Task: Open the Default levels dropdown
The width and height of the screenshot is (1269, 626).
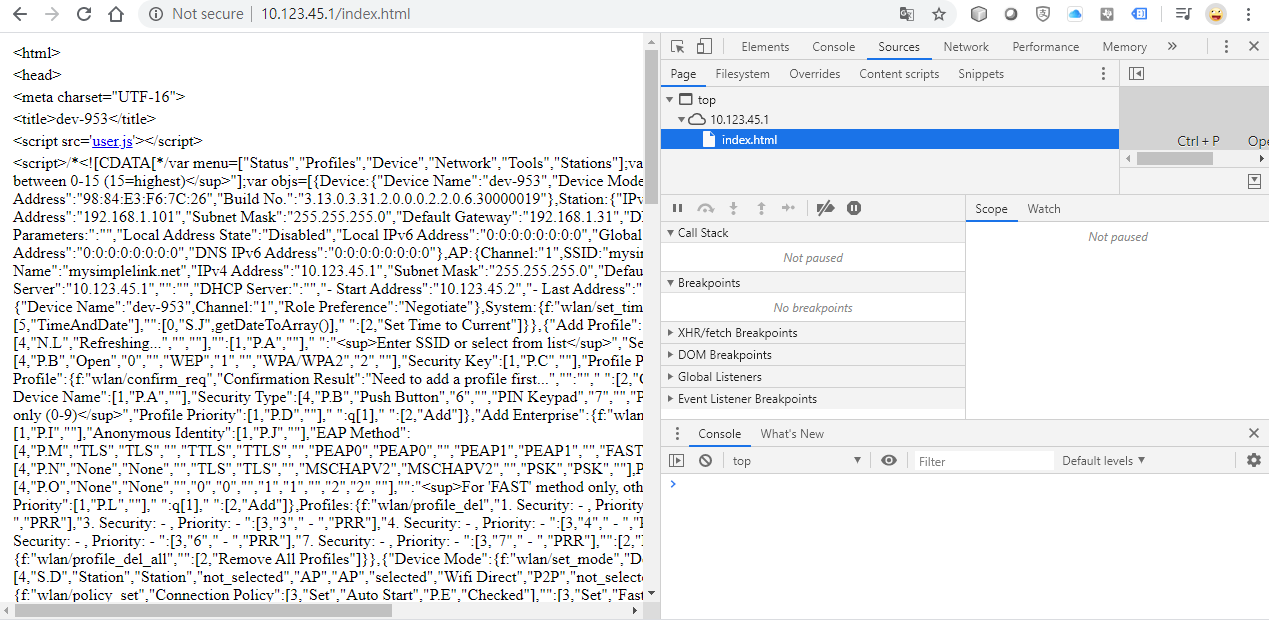Action: (1104, 461)
